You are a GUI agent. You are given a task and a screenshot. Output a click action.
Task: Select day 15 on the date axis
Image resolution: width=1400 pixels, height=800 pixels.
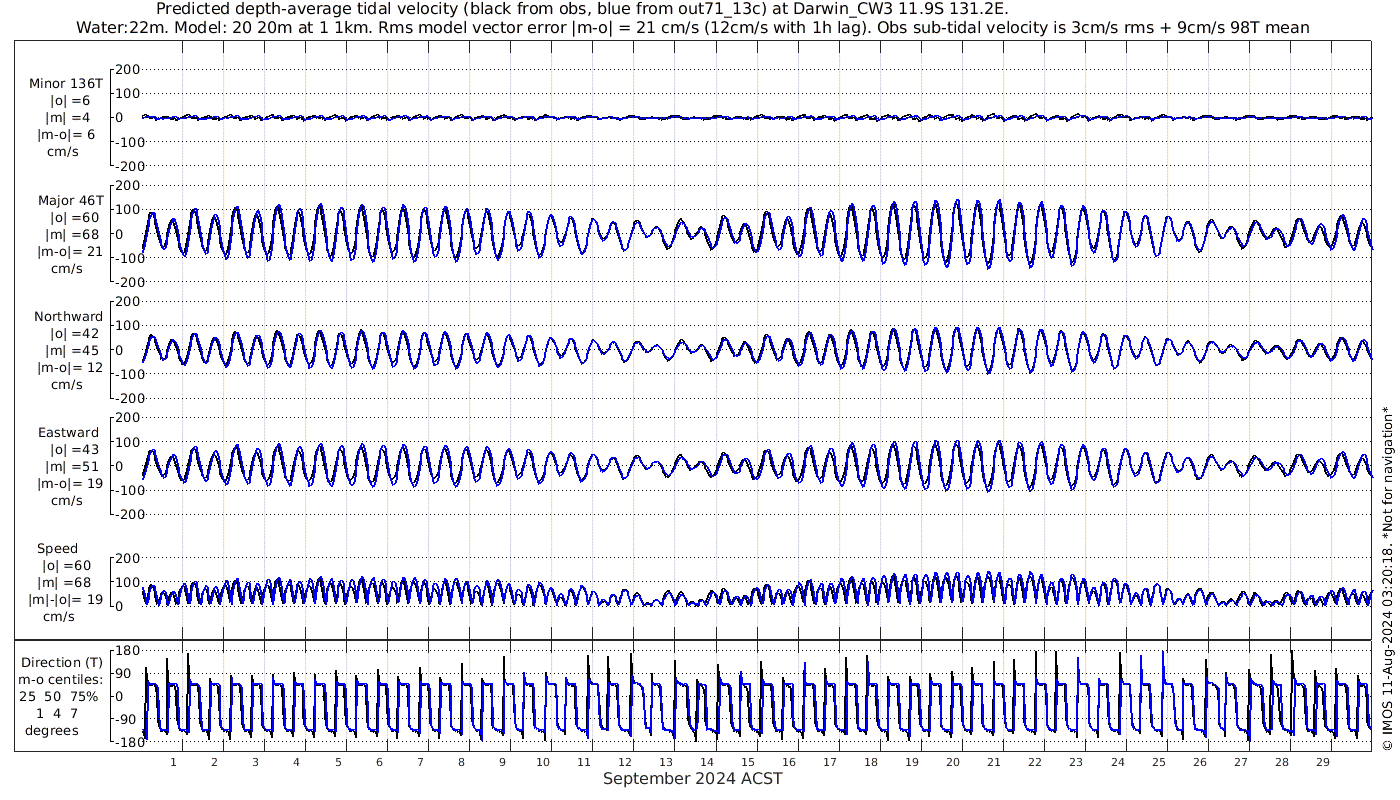click(748, 762)
